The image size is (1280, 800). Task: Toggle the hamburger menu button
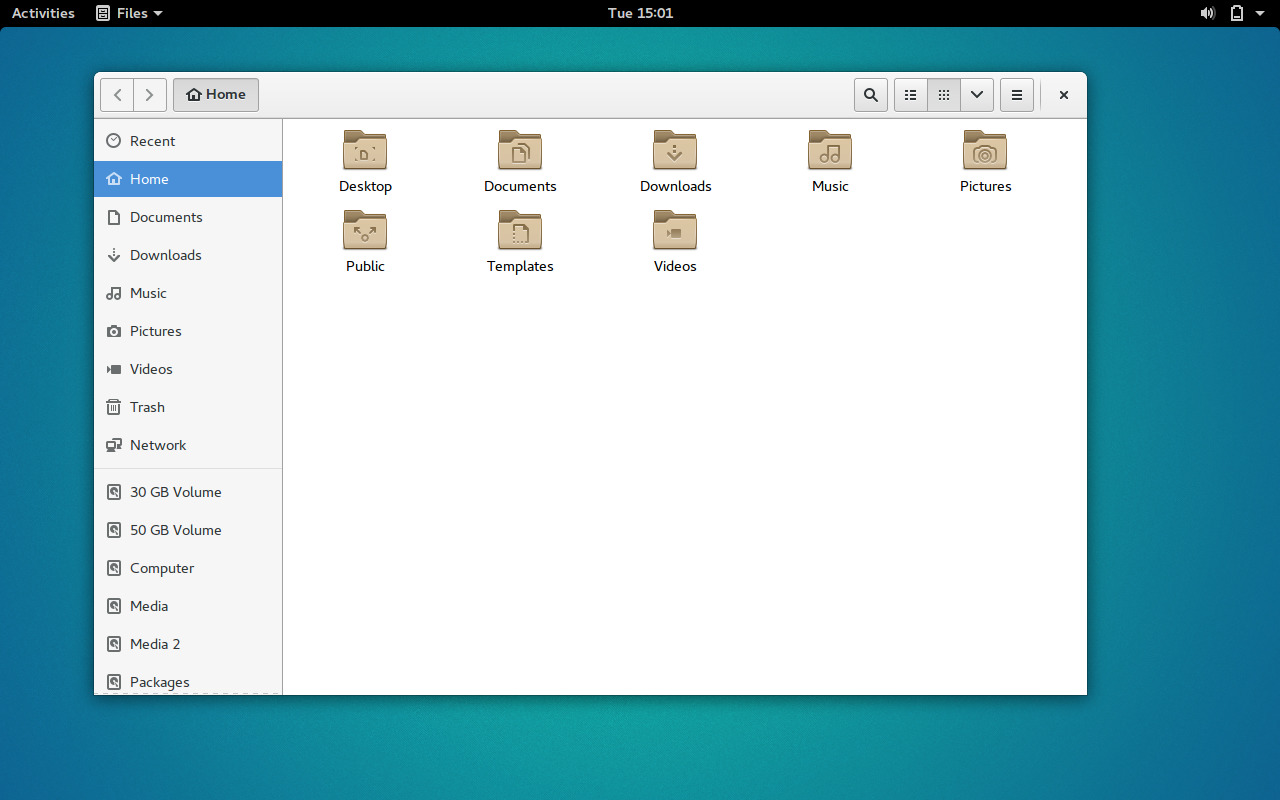(x=1017, y=94)
